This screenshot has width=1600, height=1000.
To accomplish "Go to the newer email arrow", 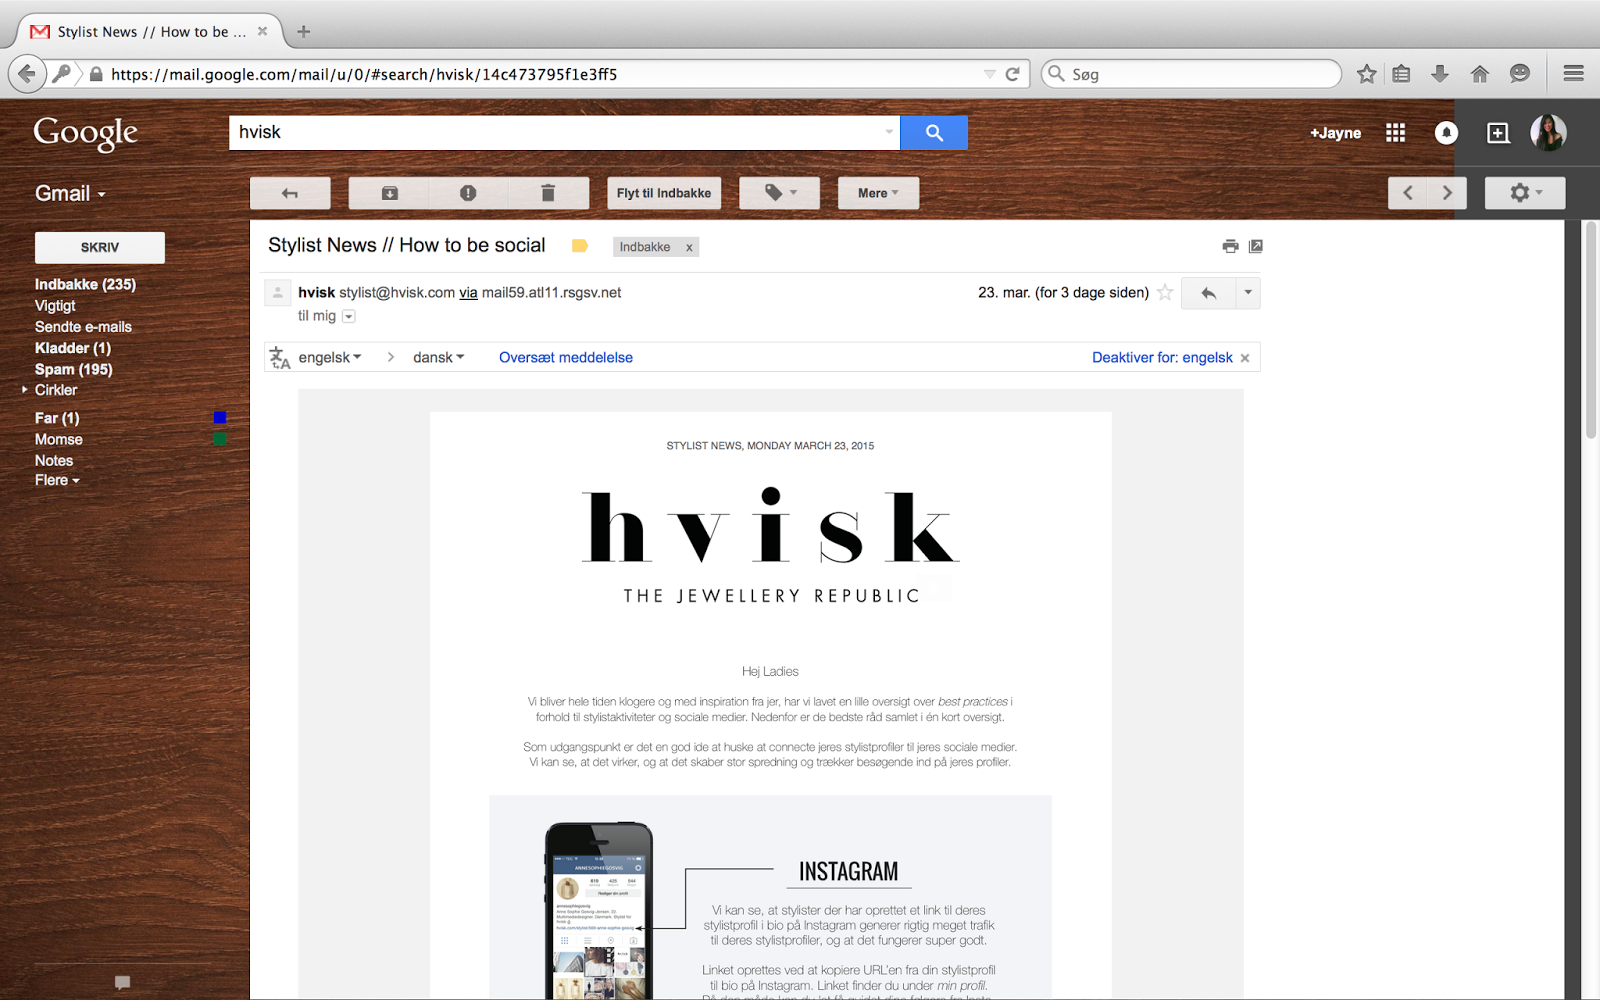I will [x=1408, y=193].
